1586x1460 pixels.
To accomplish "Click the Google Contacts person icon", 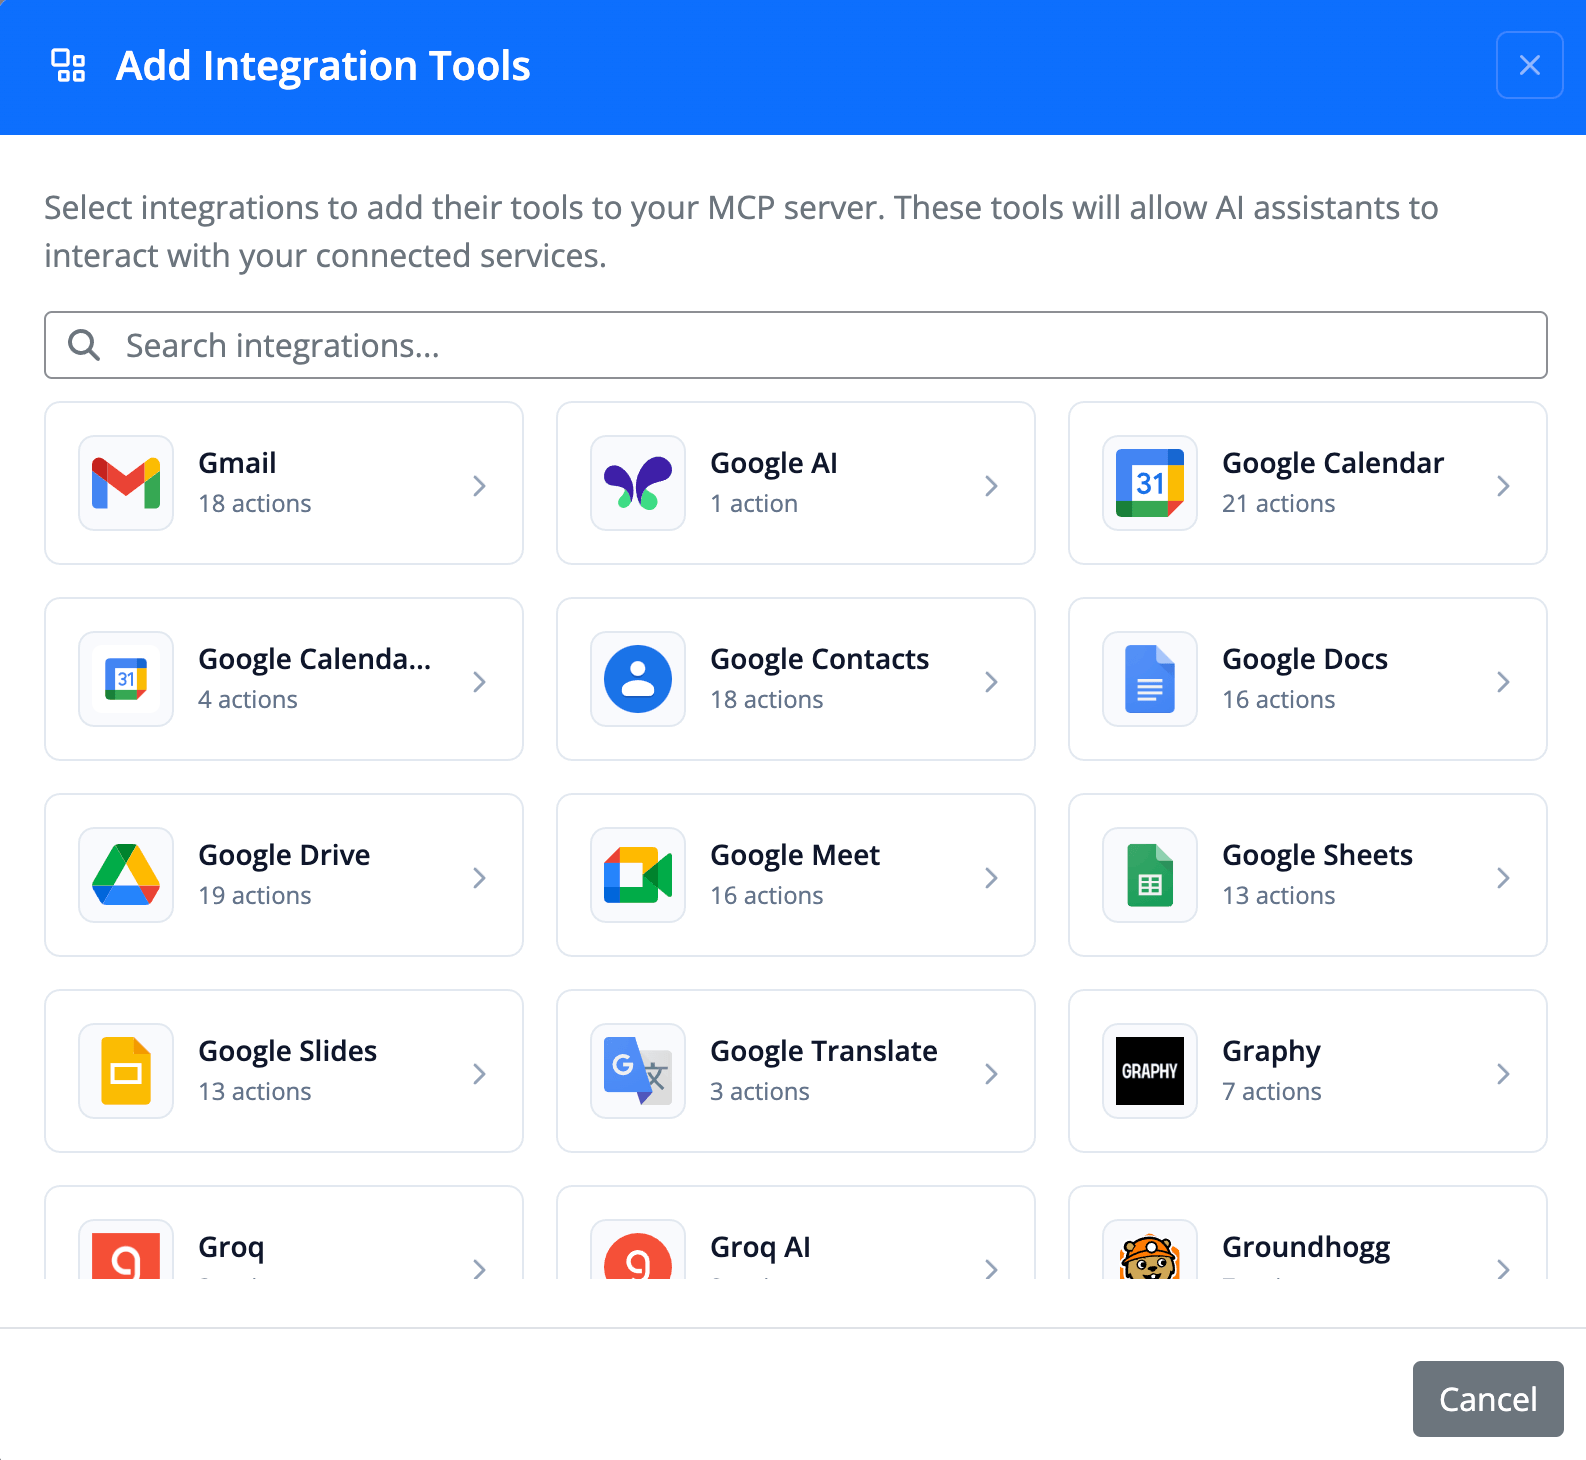I will coord(638,679).
